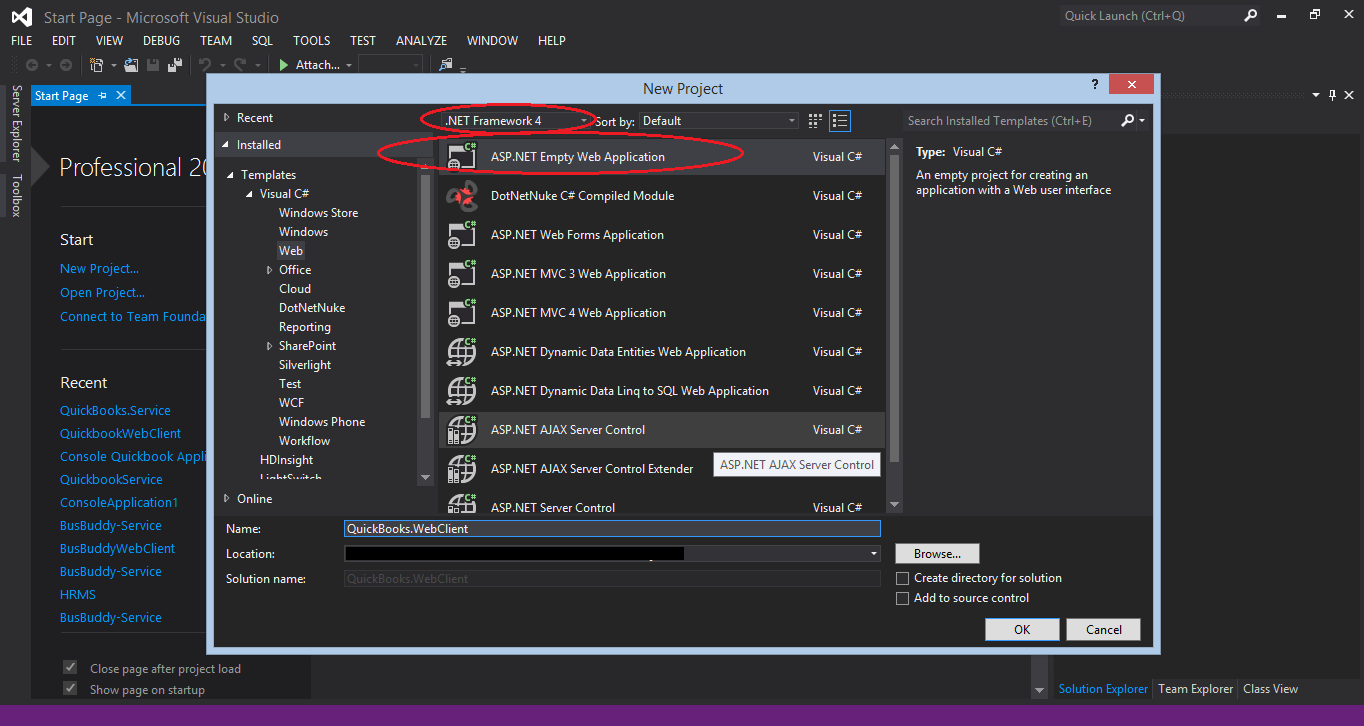Expand the Online templates section
Viewport: 1364px width, 726px height.
(x=227, y=498)
